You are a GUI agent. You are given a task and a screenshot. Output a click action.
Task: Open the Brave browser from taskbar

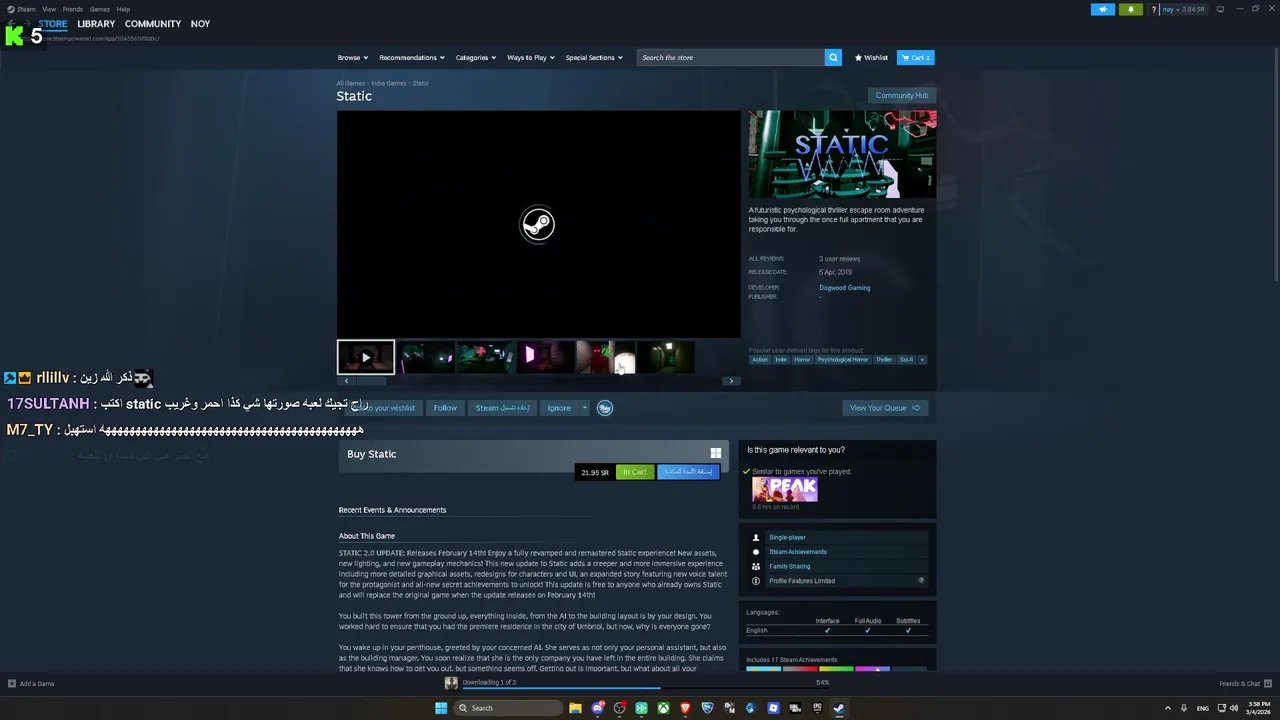pyautogui.click(x=685, y=708)
